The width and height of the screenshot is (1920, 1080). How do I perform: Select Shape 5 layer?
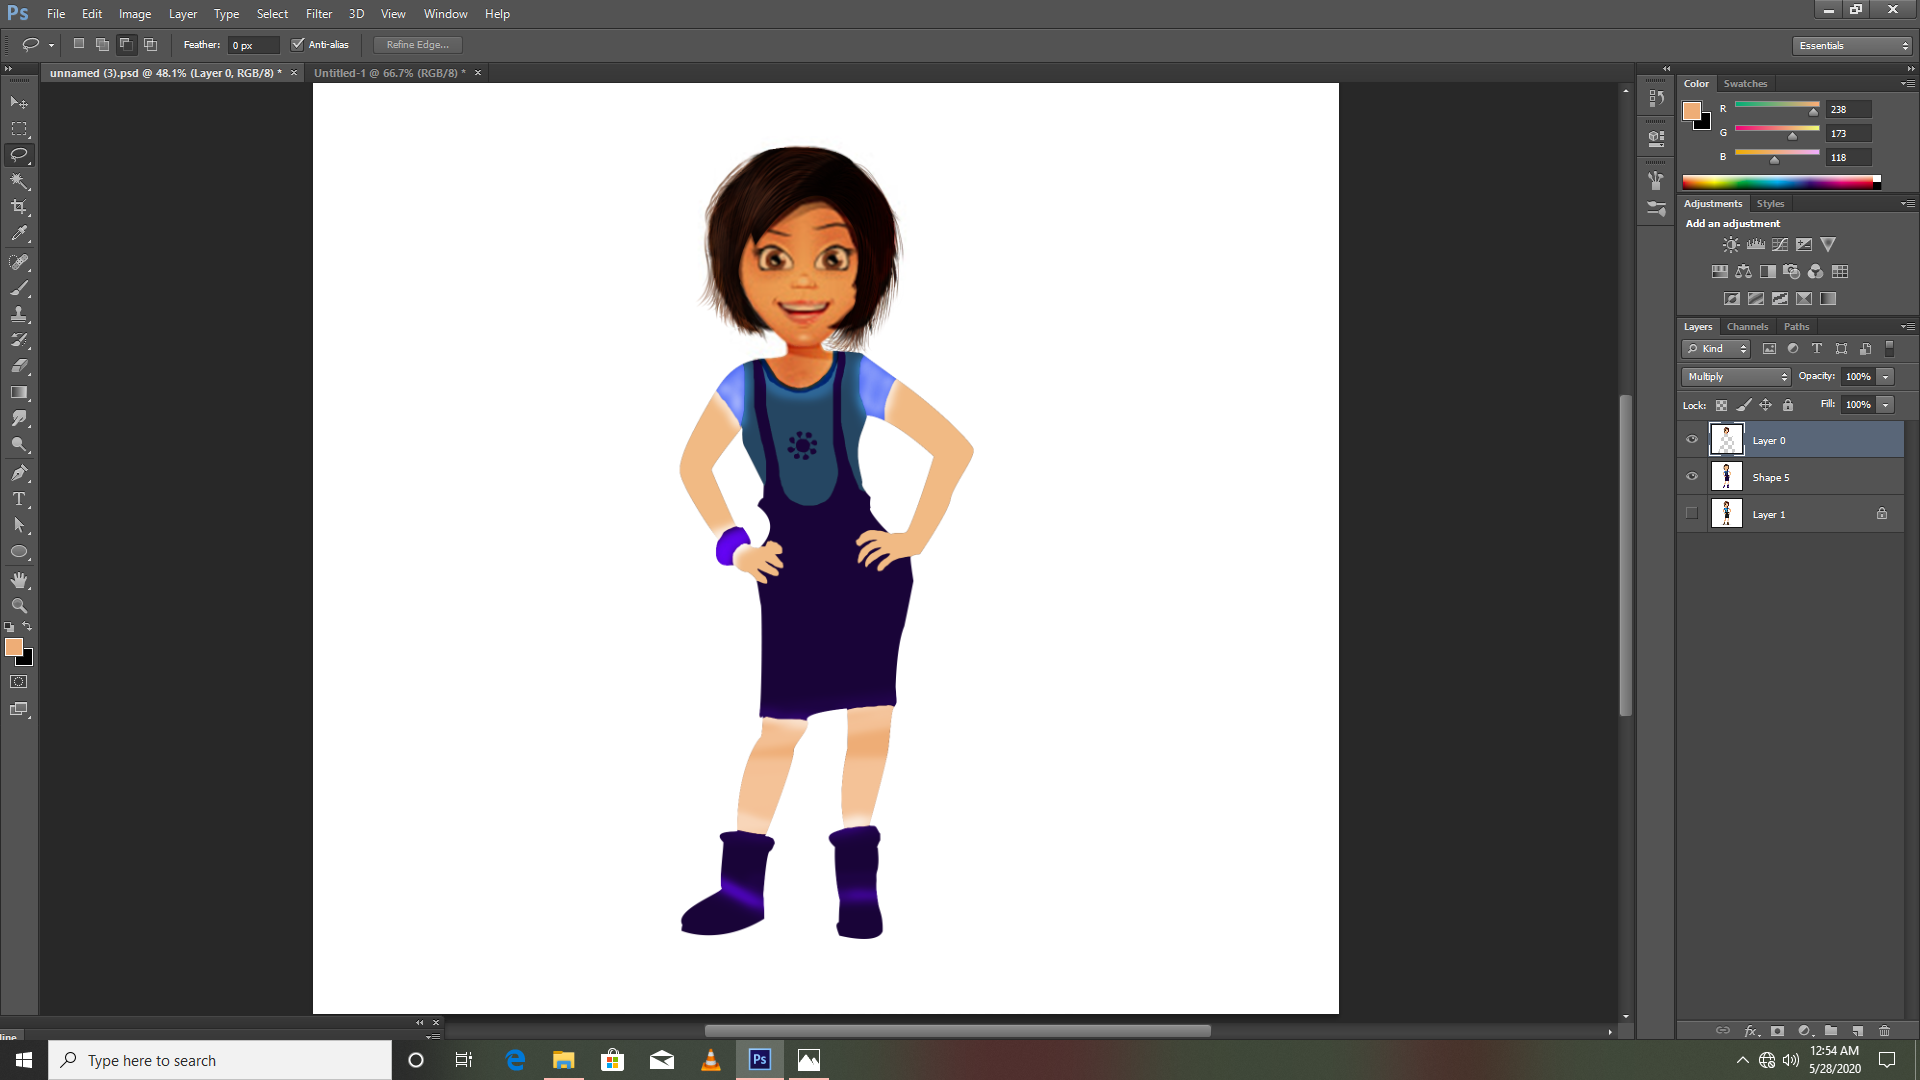pyautogui.click(x=1791, y=477)
